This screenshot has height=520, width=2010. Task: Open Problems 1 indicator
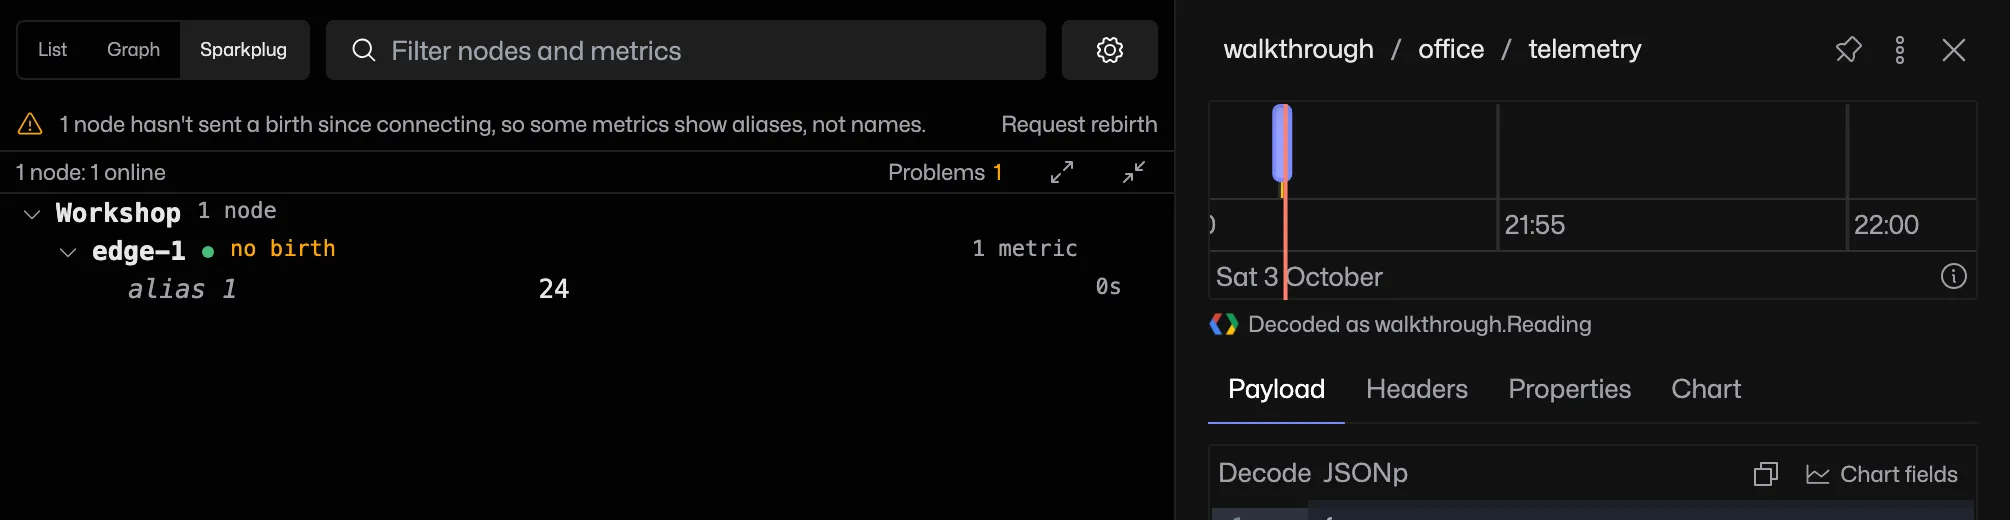pos(945,172)
